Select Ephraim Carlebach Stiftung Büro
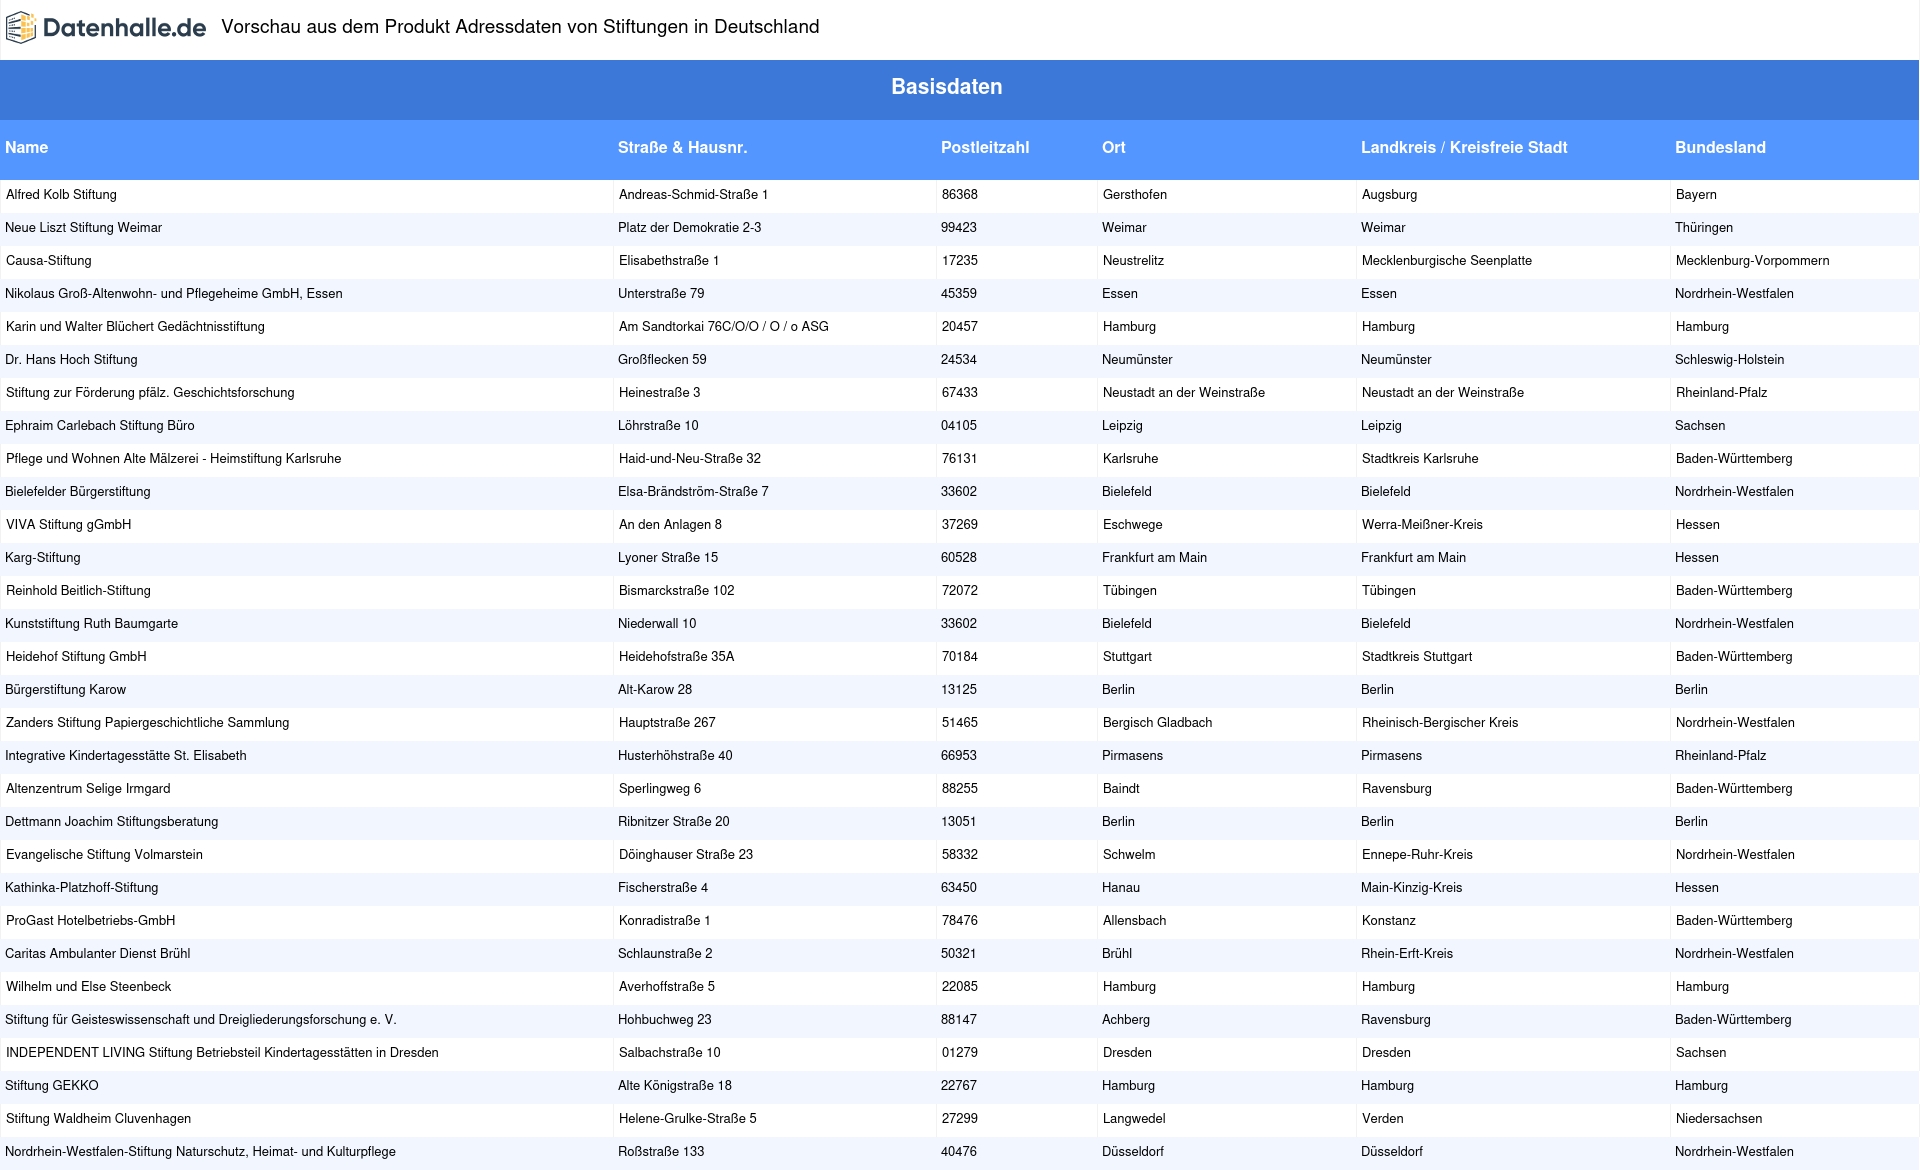1920x1170 pixels. pos(100,426)
